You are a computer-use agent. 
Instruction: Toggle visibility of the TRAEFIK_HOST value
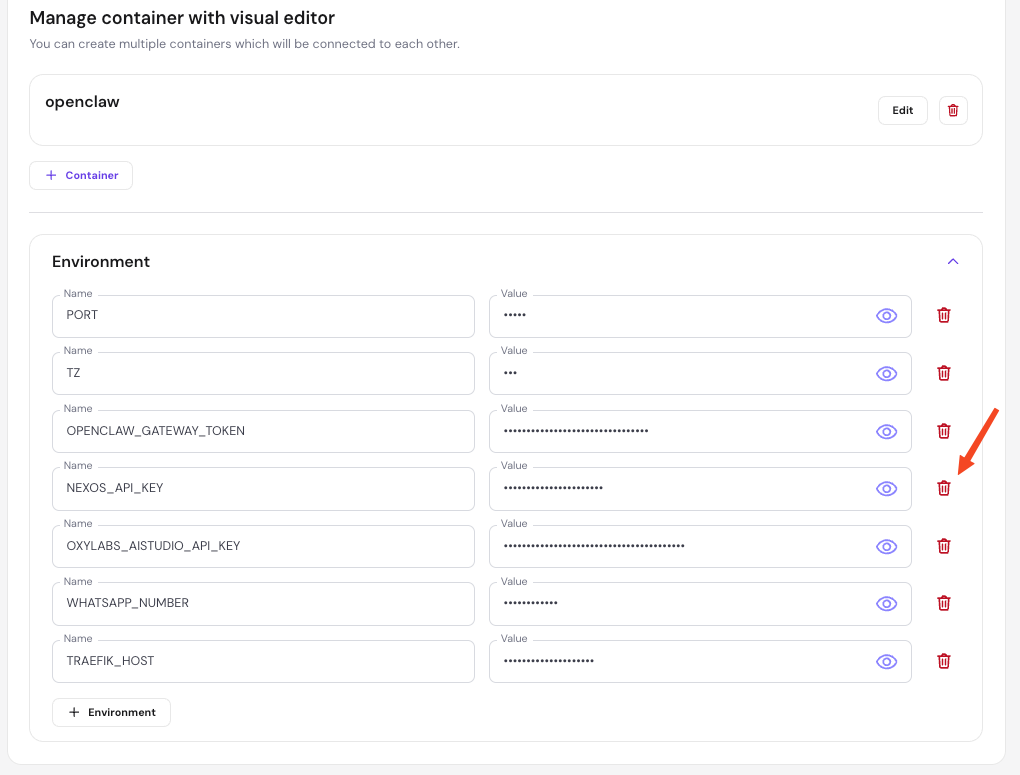coord(886,662)
